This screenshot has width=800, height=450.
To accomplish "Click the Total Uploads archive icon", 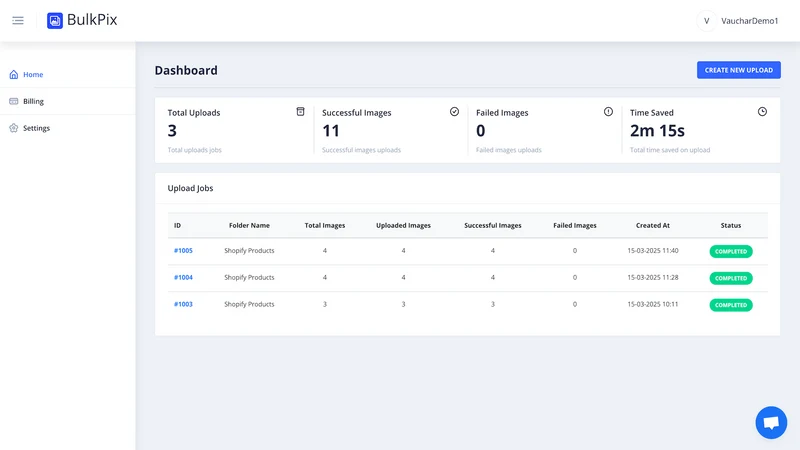I will (301, 112).
